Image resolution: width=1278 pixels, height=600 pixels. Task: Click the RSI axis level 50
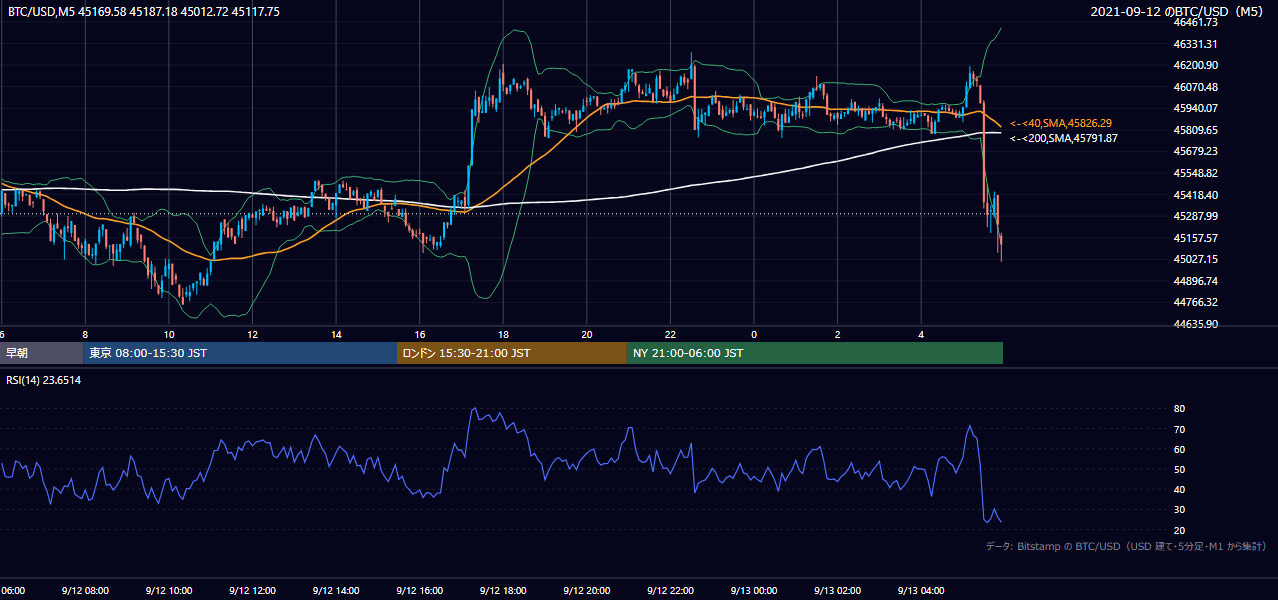pyautogui.click(x=1179, y=469)
